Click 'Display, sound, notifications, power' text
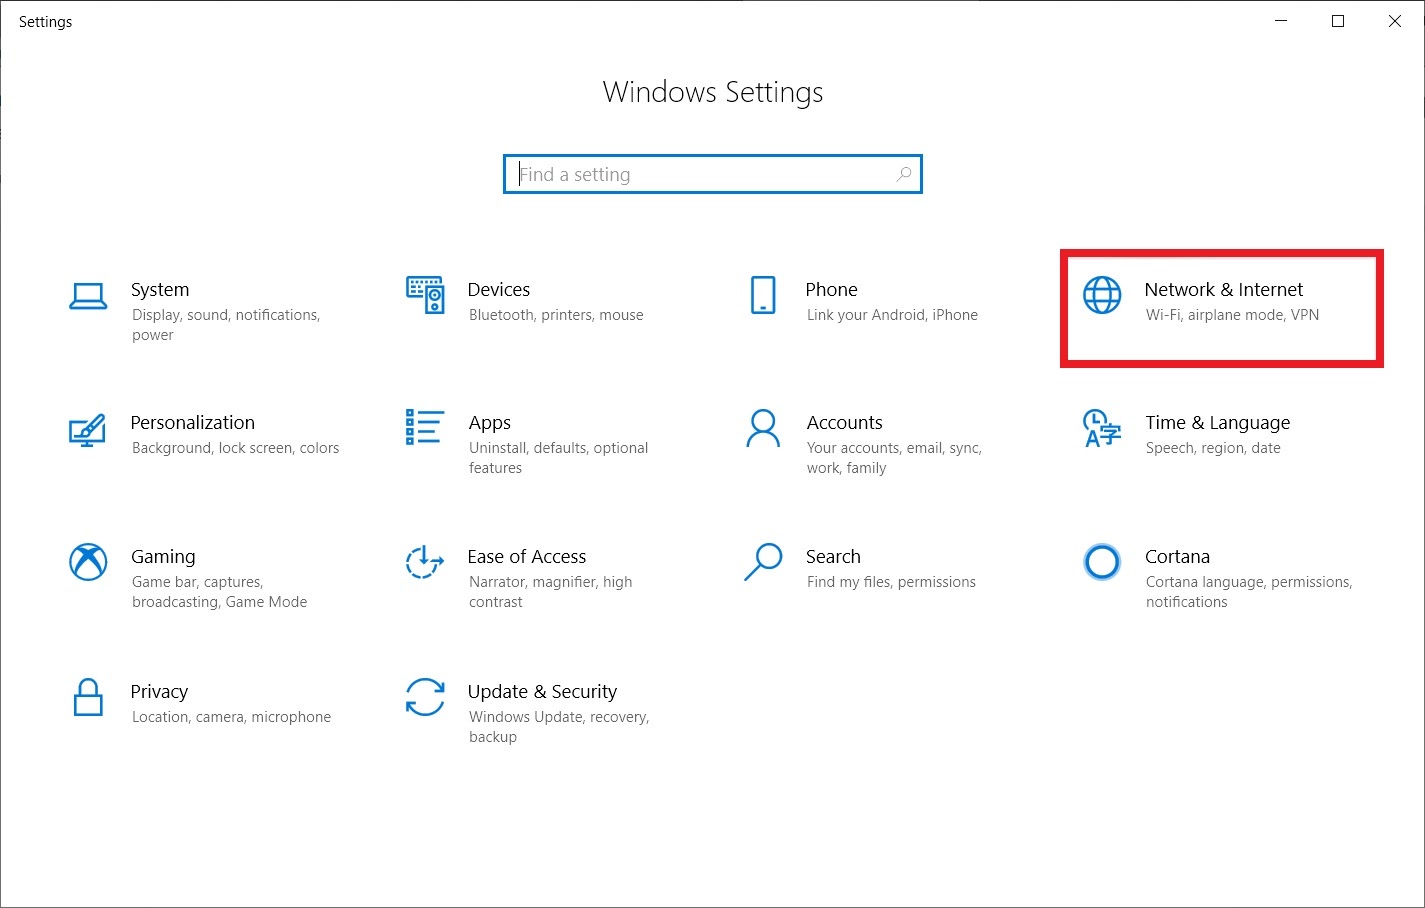The image size is (1425, 908). 226,325
